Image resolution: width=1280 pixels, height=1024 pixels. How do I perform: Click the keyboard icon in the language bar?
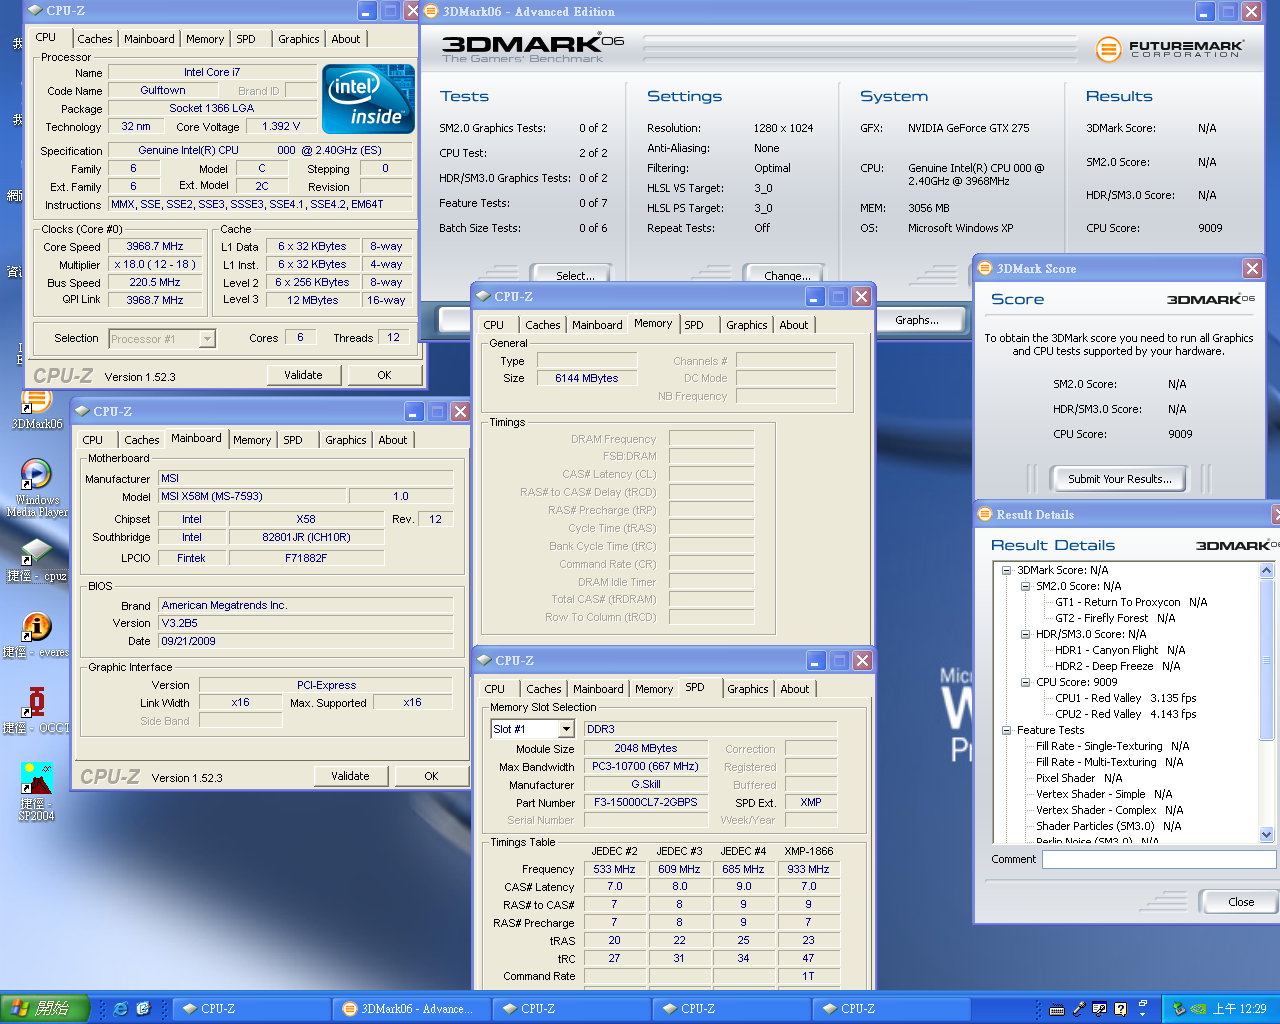[x=1057, y=1009]
